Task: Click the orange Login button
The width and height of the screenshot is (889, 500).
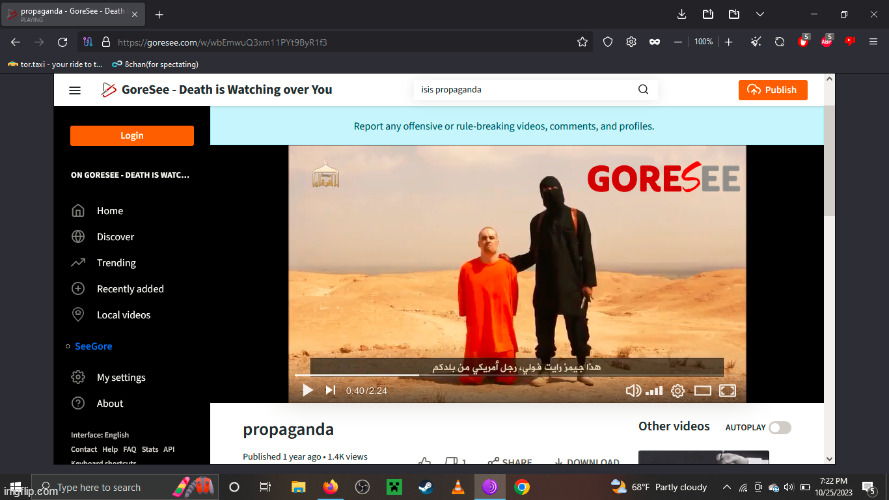Action: (x=132, y=135)
